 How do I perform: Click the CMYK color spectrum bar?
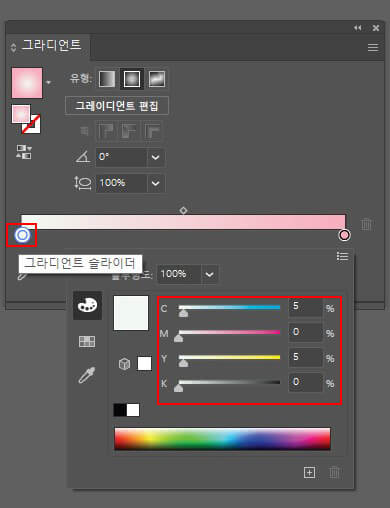[222, 439]
